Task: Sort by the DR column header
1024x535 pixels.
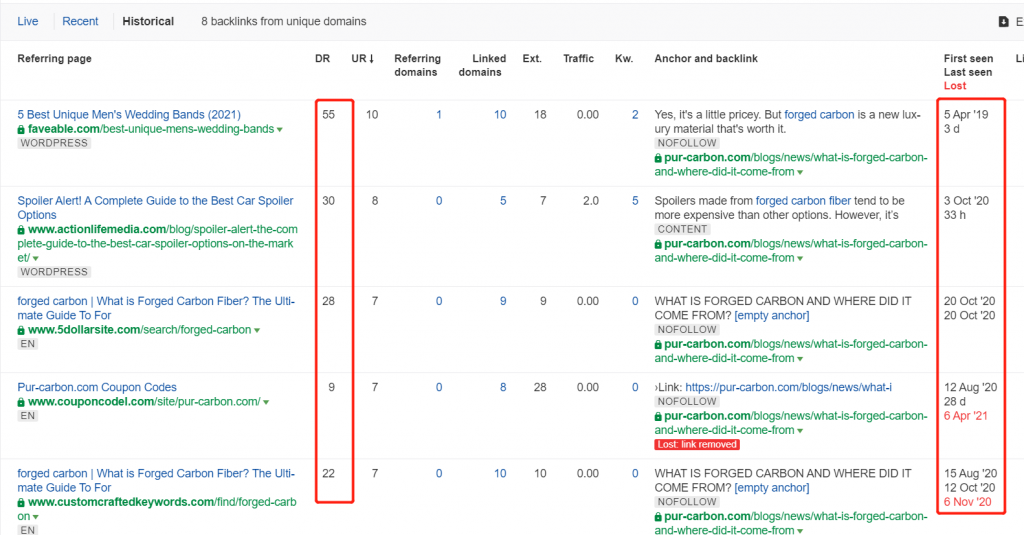Action: pyautogui.click(x=322, y=59)
